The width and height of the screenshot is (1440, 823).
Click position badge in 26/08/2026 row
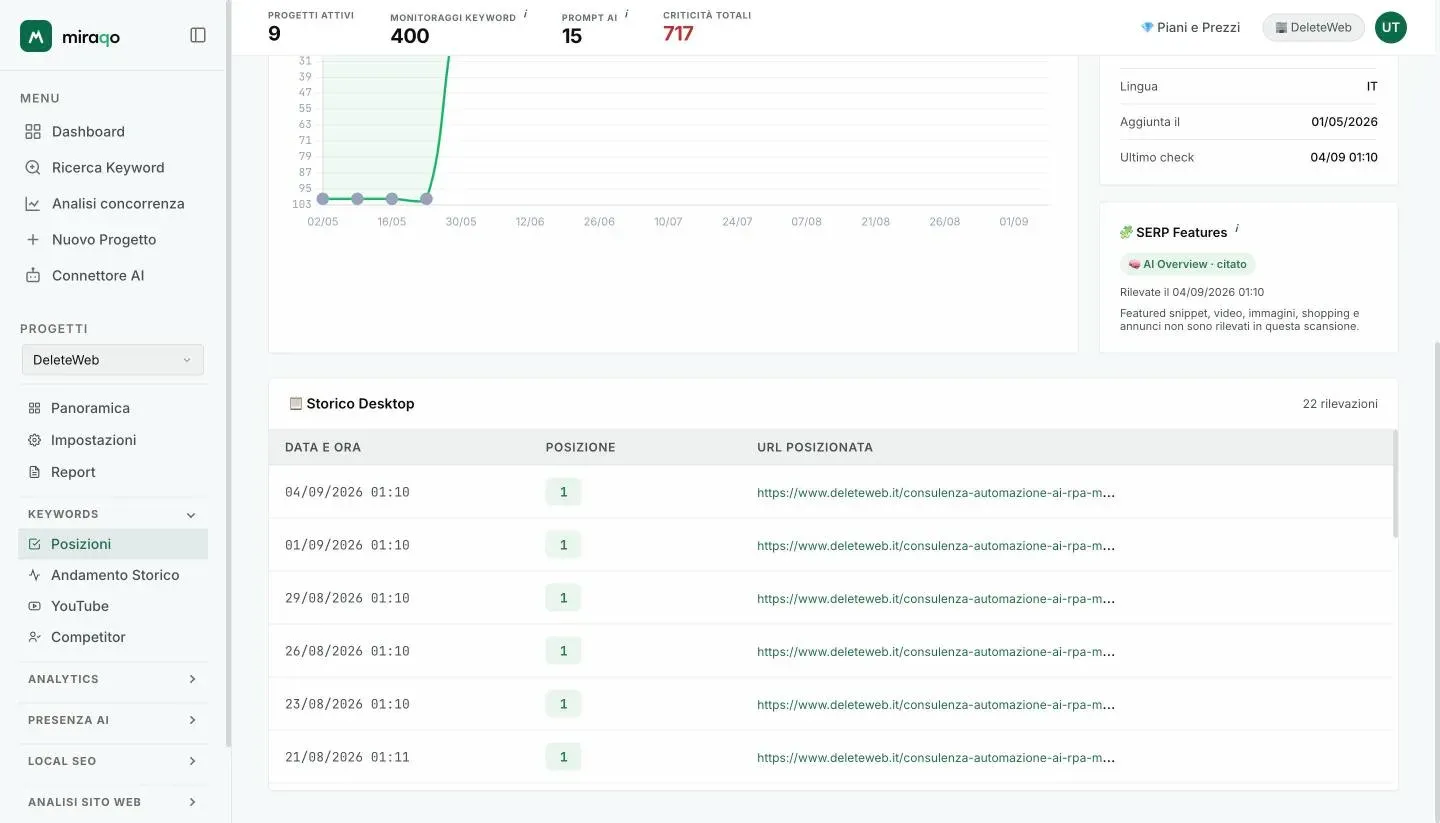pos(563,651)
